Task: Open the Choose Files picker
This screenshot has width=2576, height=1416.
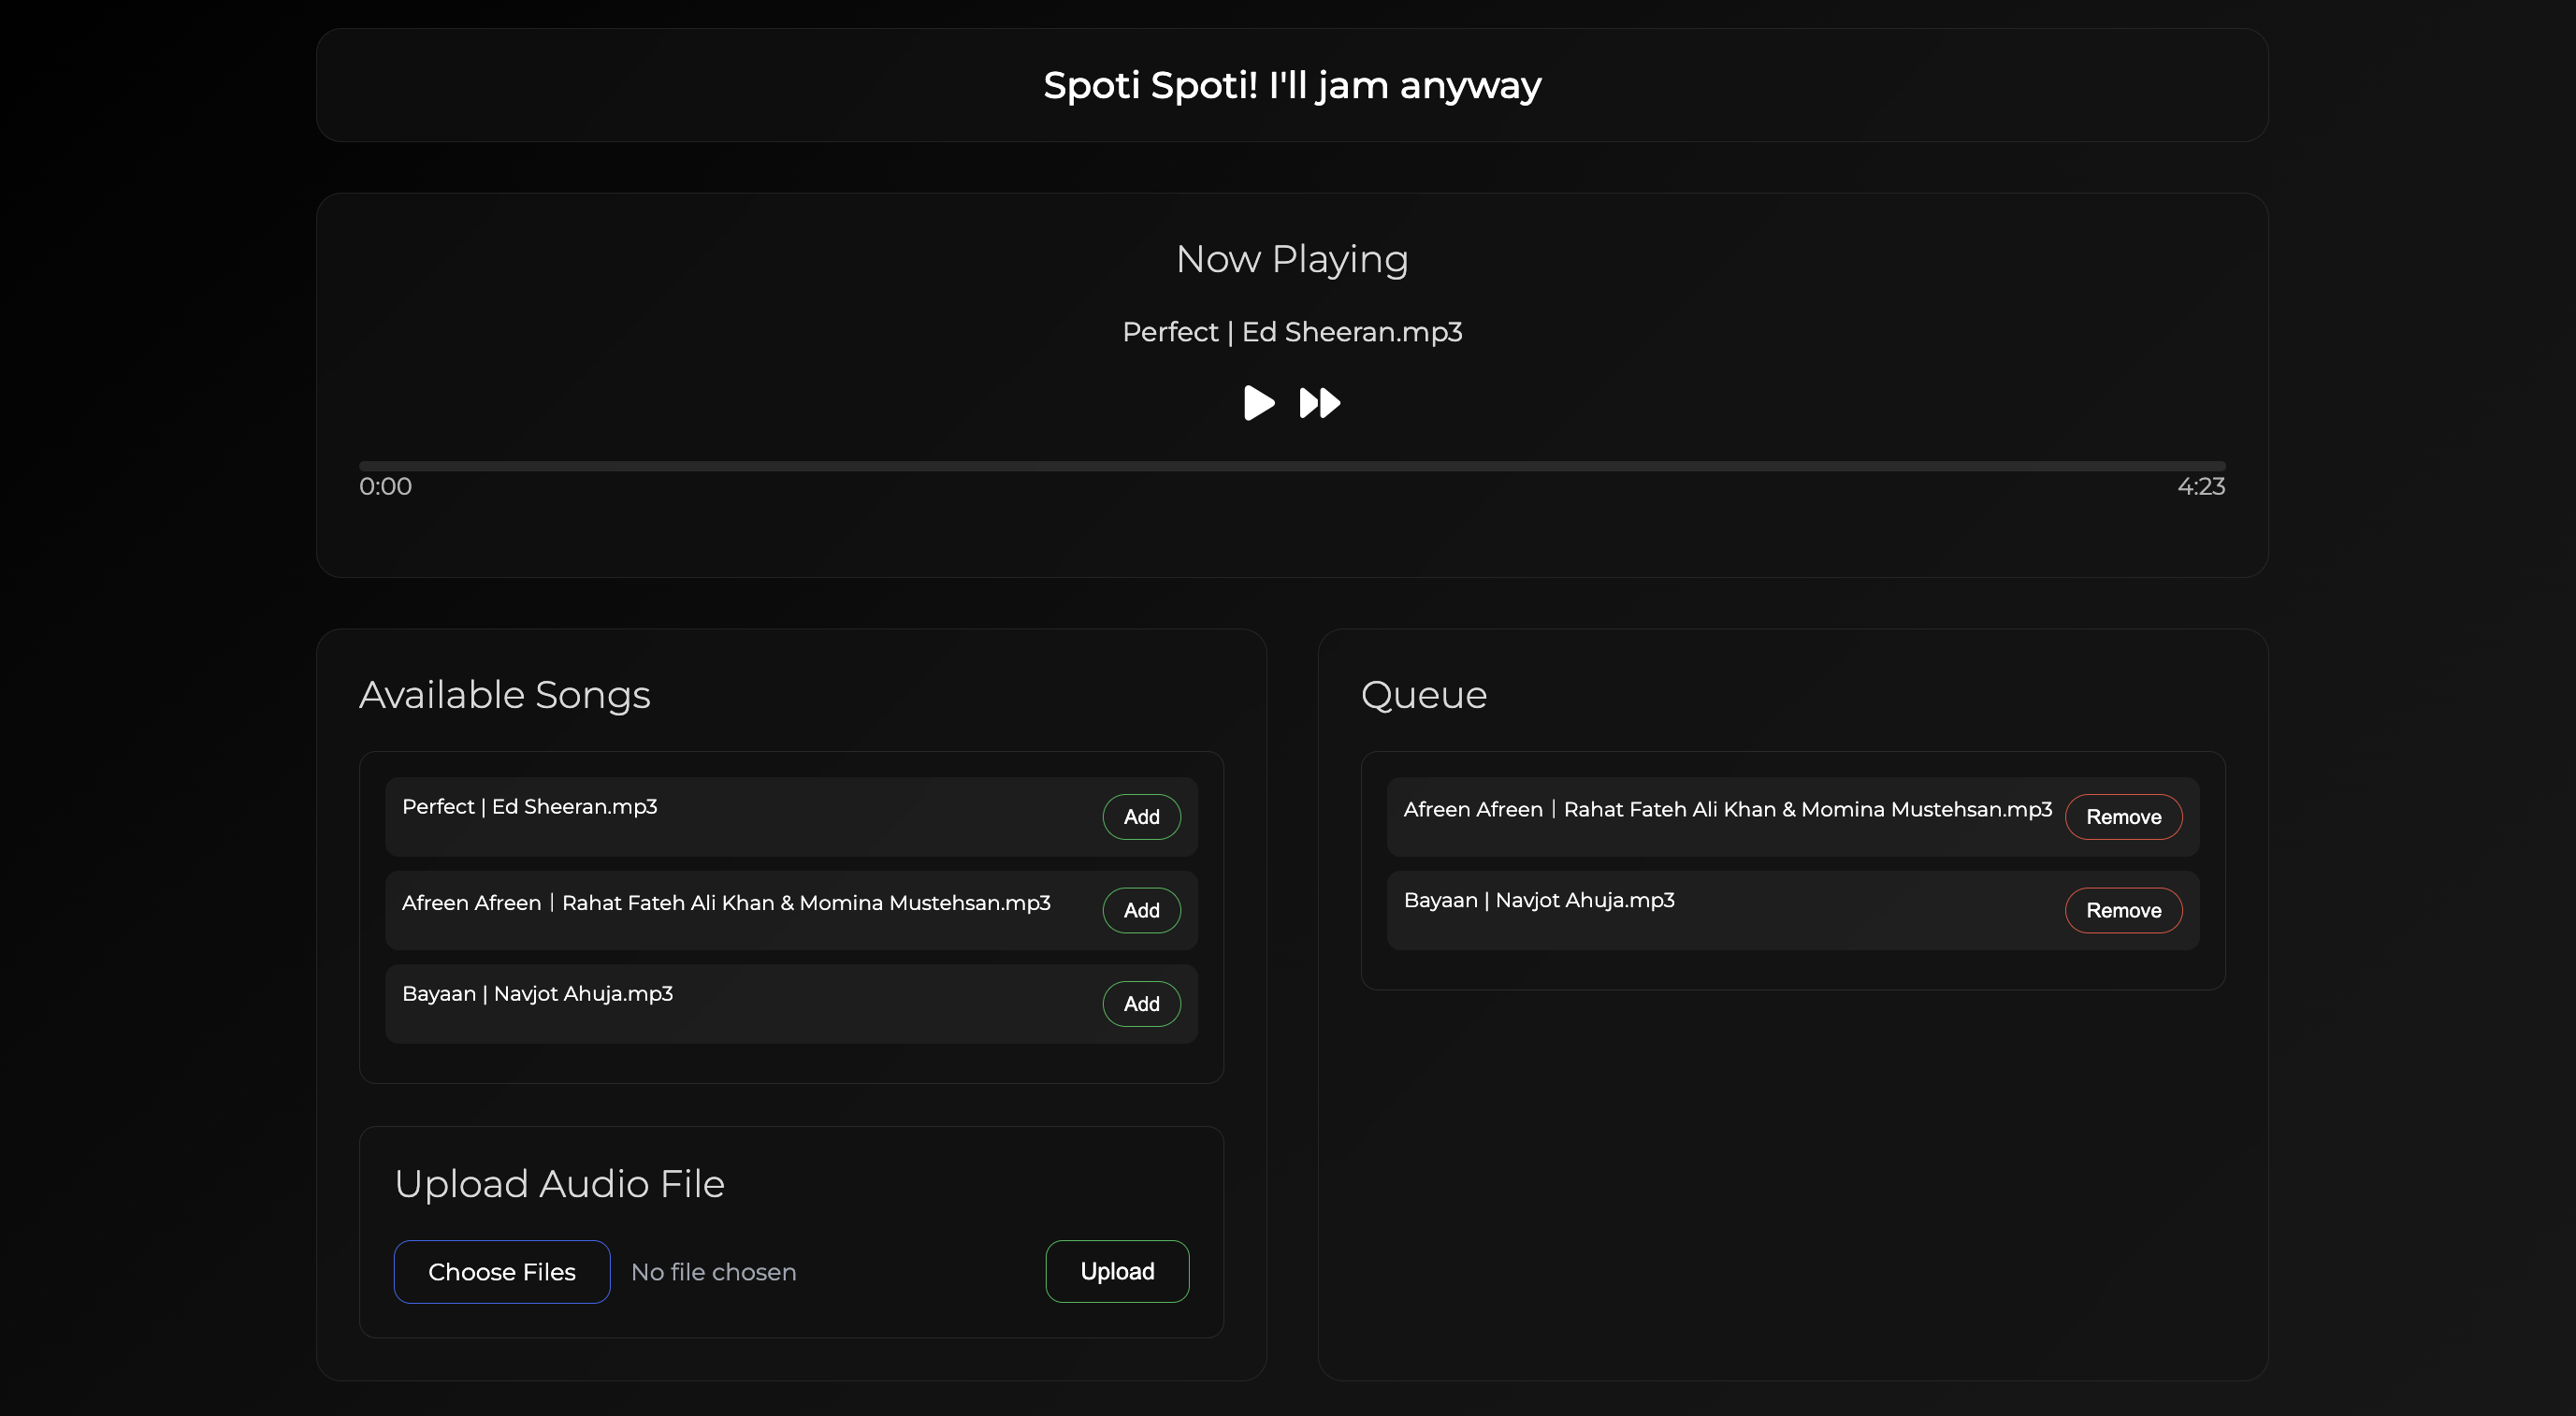Action: [x=501, y=1272]
